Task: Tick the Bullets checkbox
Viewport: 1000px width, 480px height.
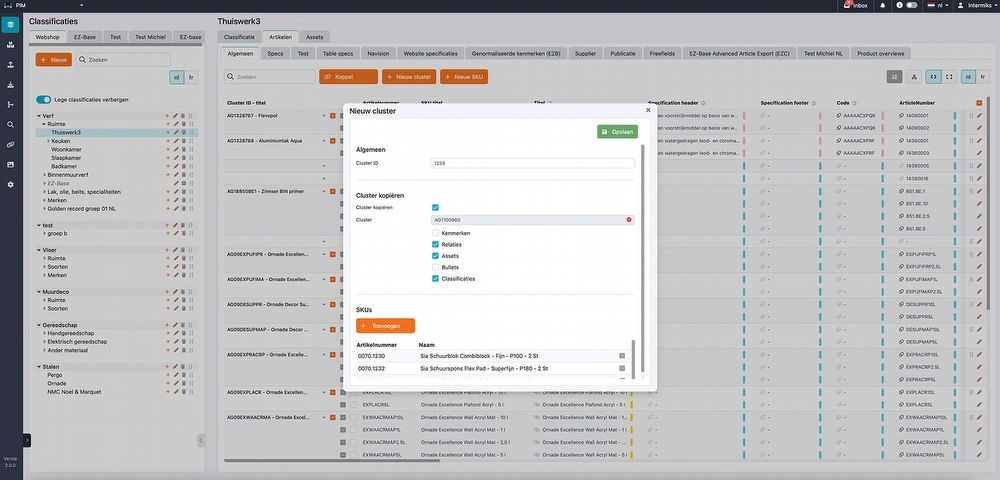Action: 435,267
